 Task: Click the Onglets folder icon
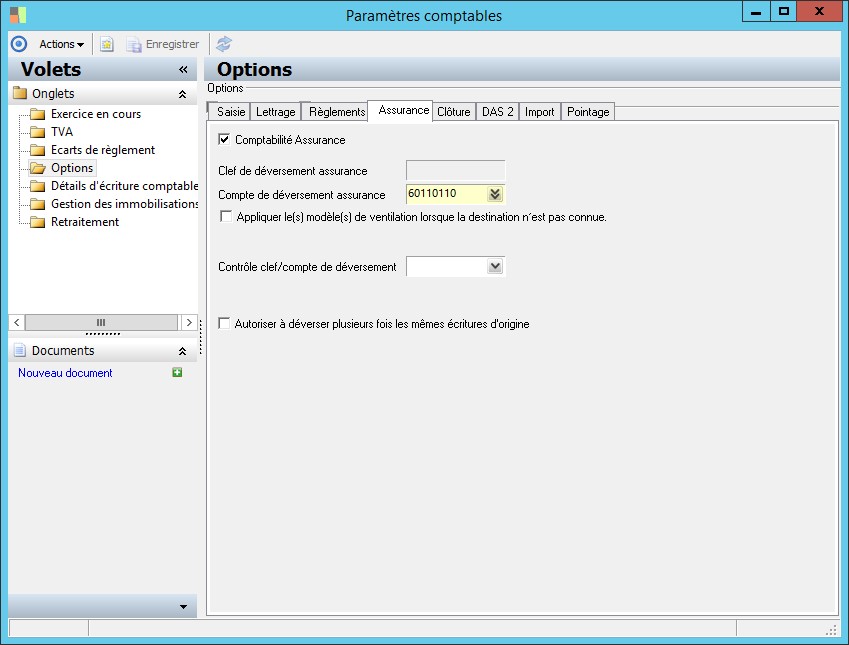point(20,93)
